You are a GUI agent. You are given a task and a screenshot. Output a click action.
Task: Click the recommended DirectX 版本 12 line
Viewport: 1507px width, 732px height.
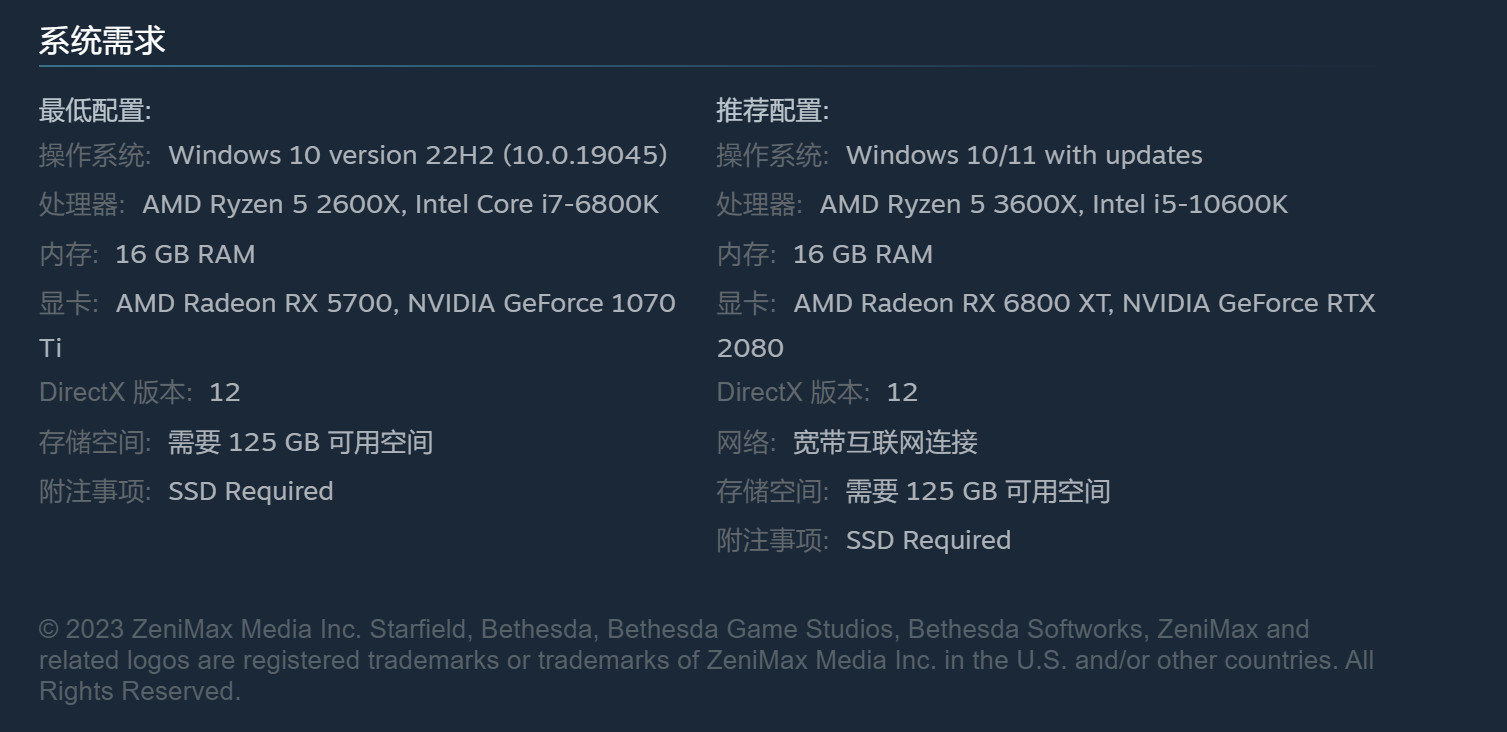(817, 392)
